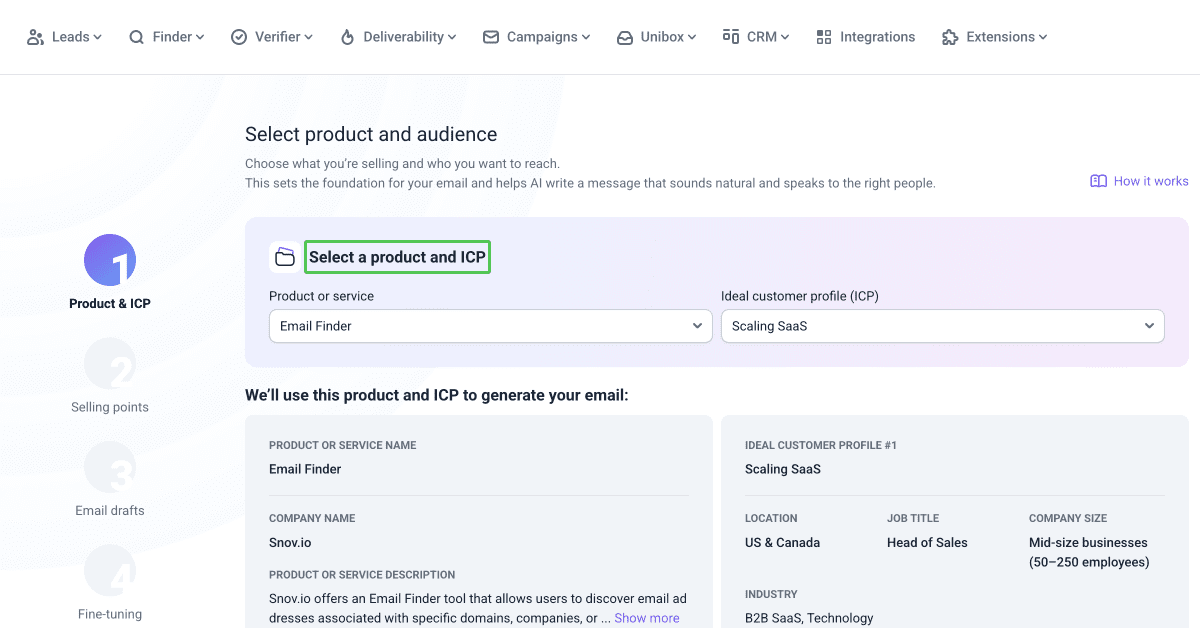The width and height of the screenshot is (1200, 628).
Task: Open the Ideal customer profile dropdown
Action: 943,326
